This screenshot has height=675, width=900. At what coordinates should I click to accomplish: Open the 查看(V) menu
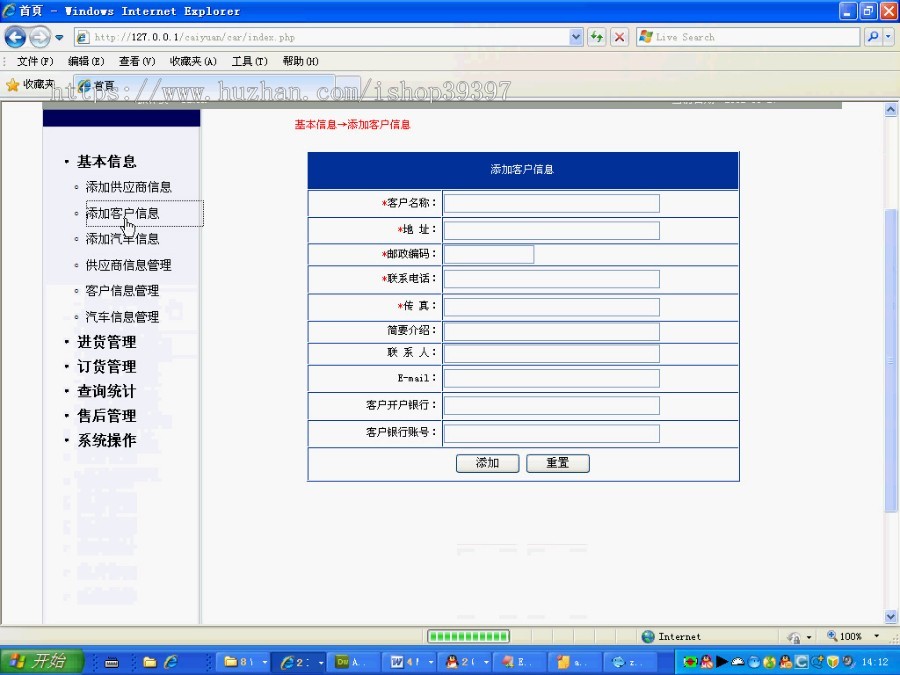point(137,61)
